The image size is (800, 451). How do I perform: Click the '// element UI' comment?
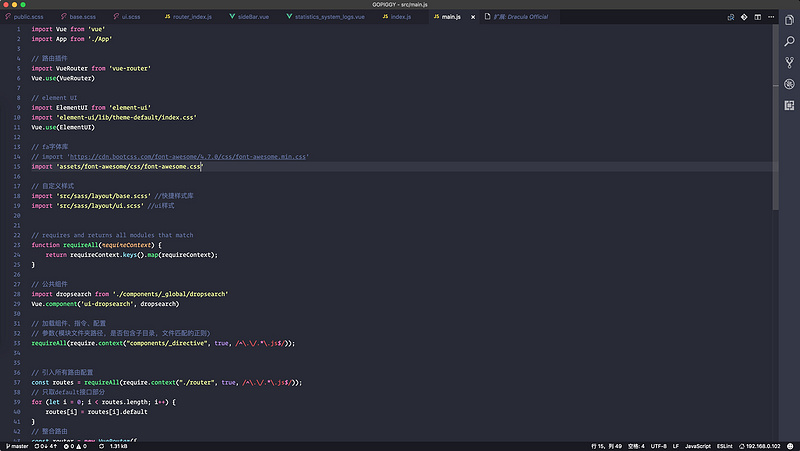[x=54, y=98]
